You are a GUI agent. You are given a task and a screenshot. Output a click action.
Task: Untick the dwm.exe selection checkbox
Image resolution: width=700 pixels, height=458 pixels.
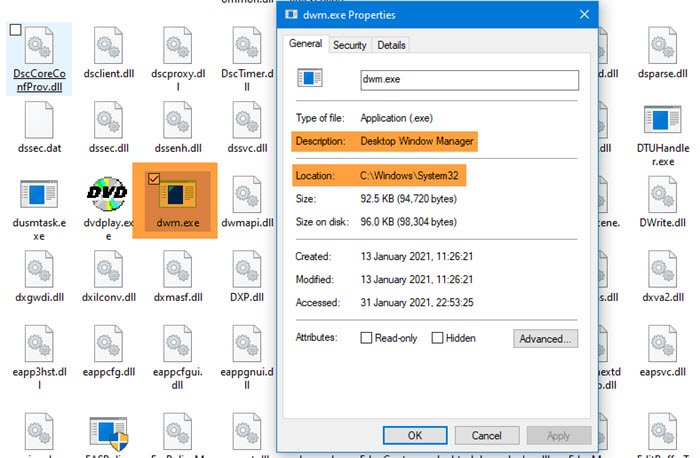tap(154, 179)
